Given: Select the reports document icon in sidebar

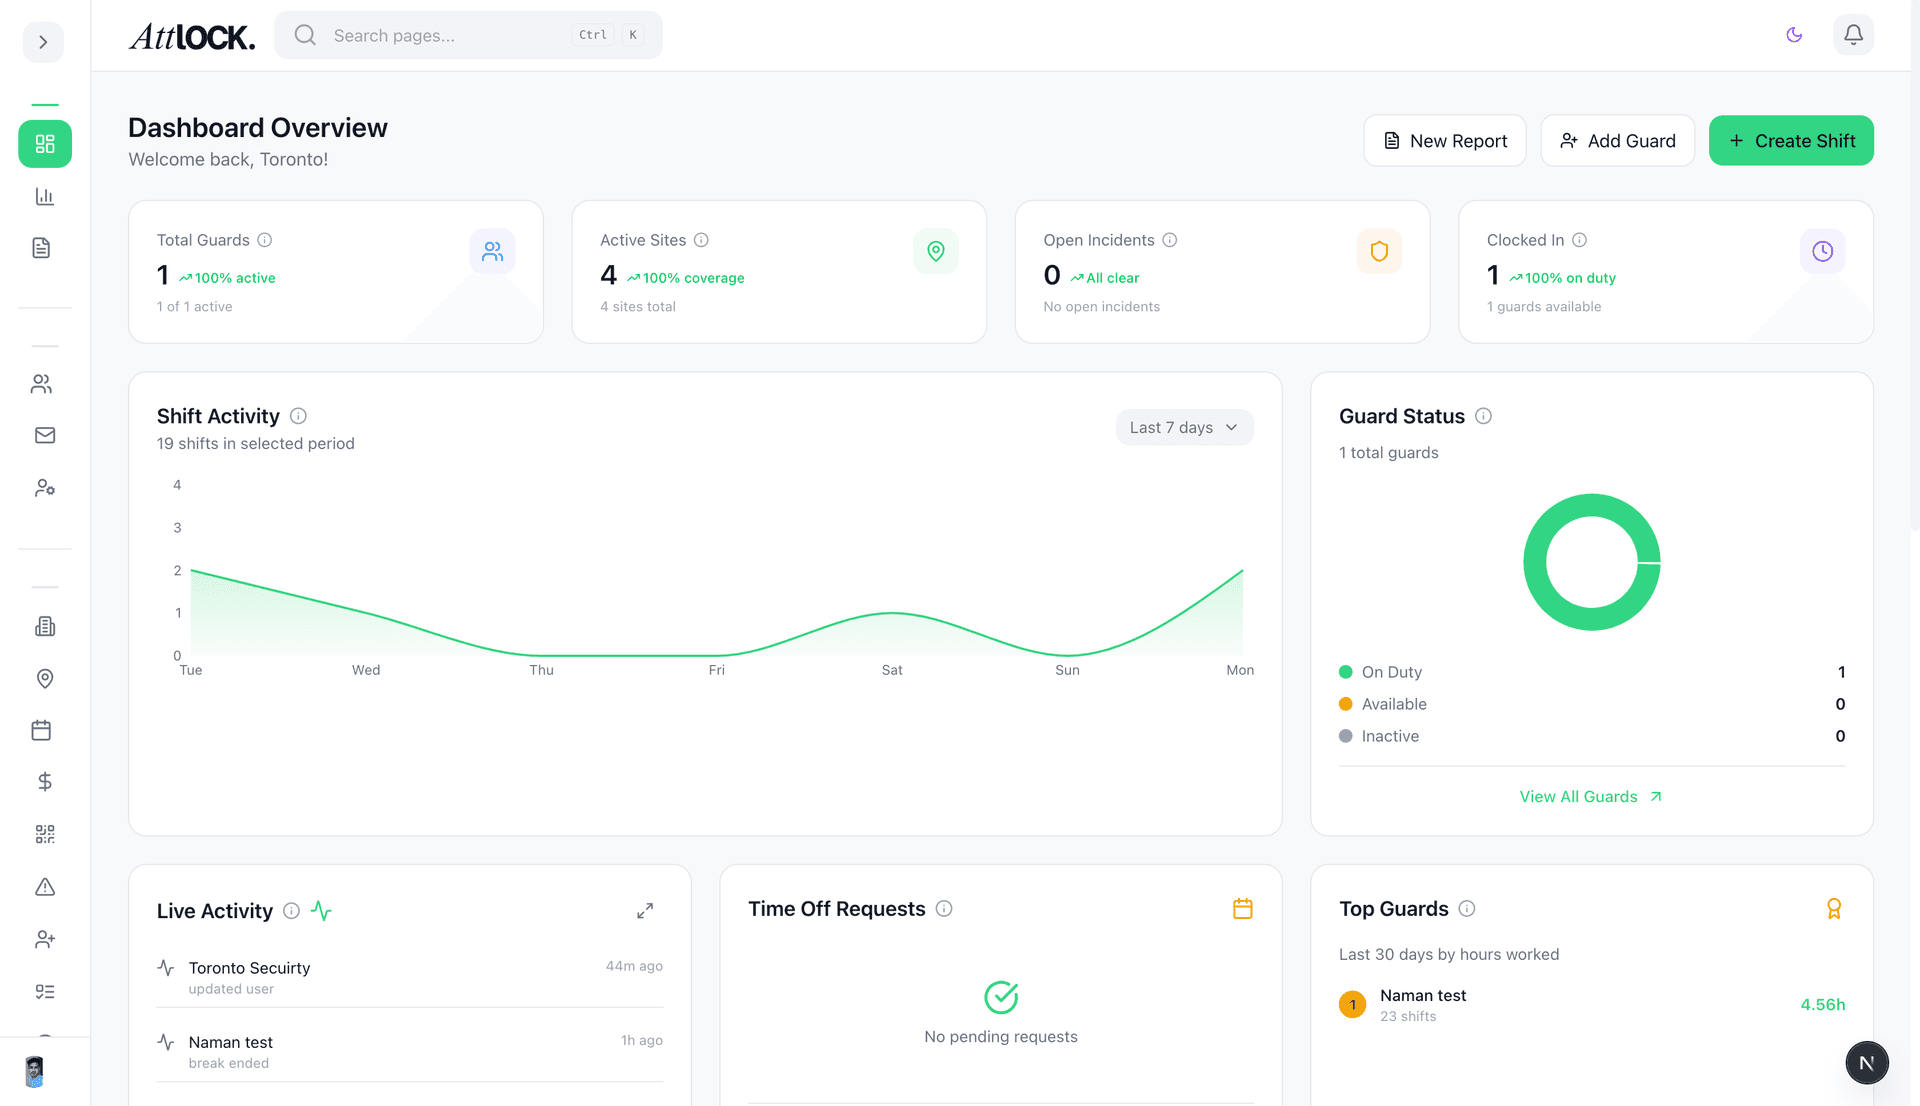Looking at the screenshot, I should coord(44,248).
